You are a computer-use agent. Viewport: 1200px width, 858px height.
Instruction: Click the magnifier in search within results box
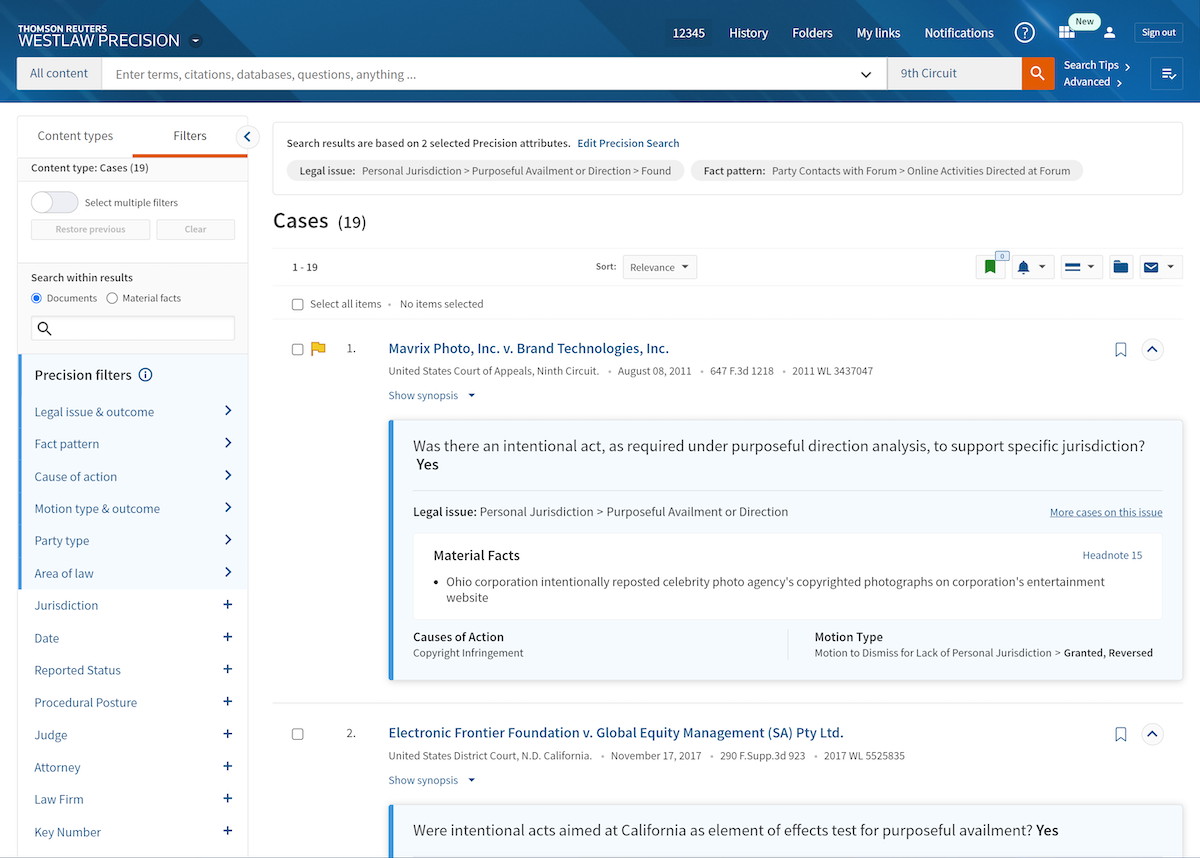[44, 328]
